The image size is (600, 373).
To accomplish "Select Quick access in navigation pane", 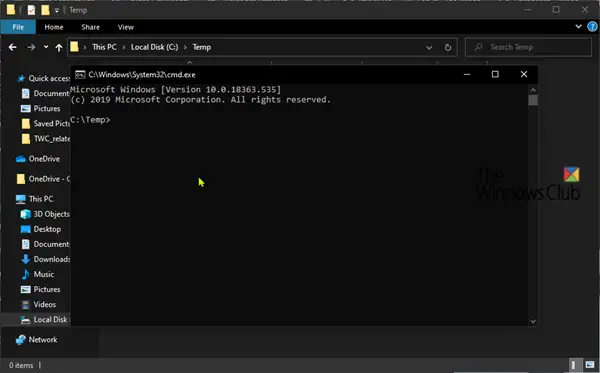I will [44, 78].
